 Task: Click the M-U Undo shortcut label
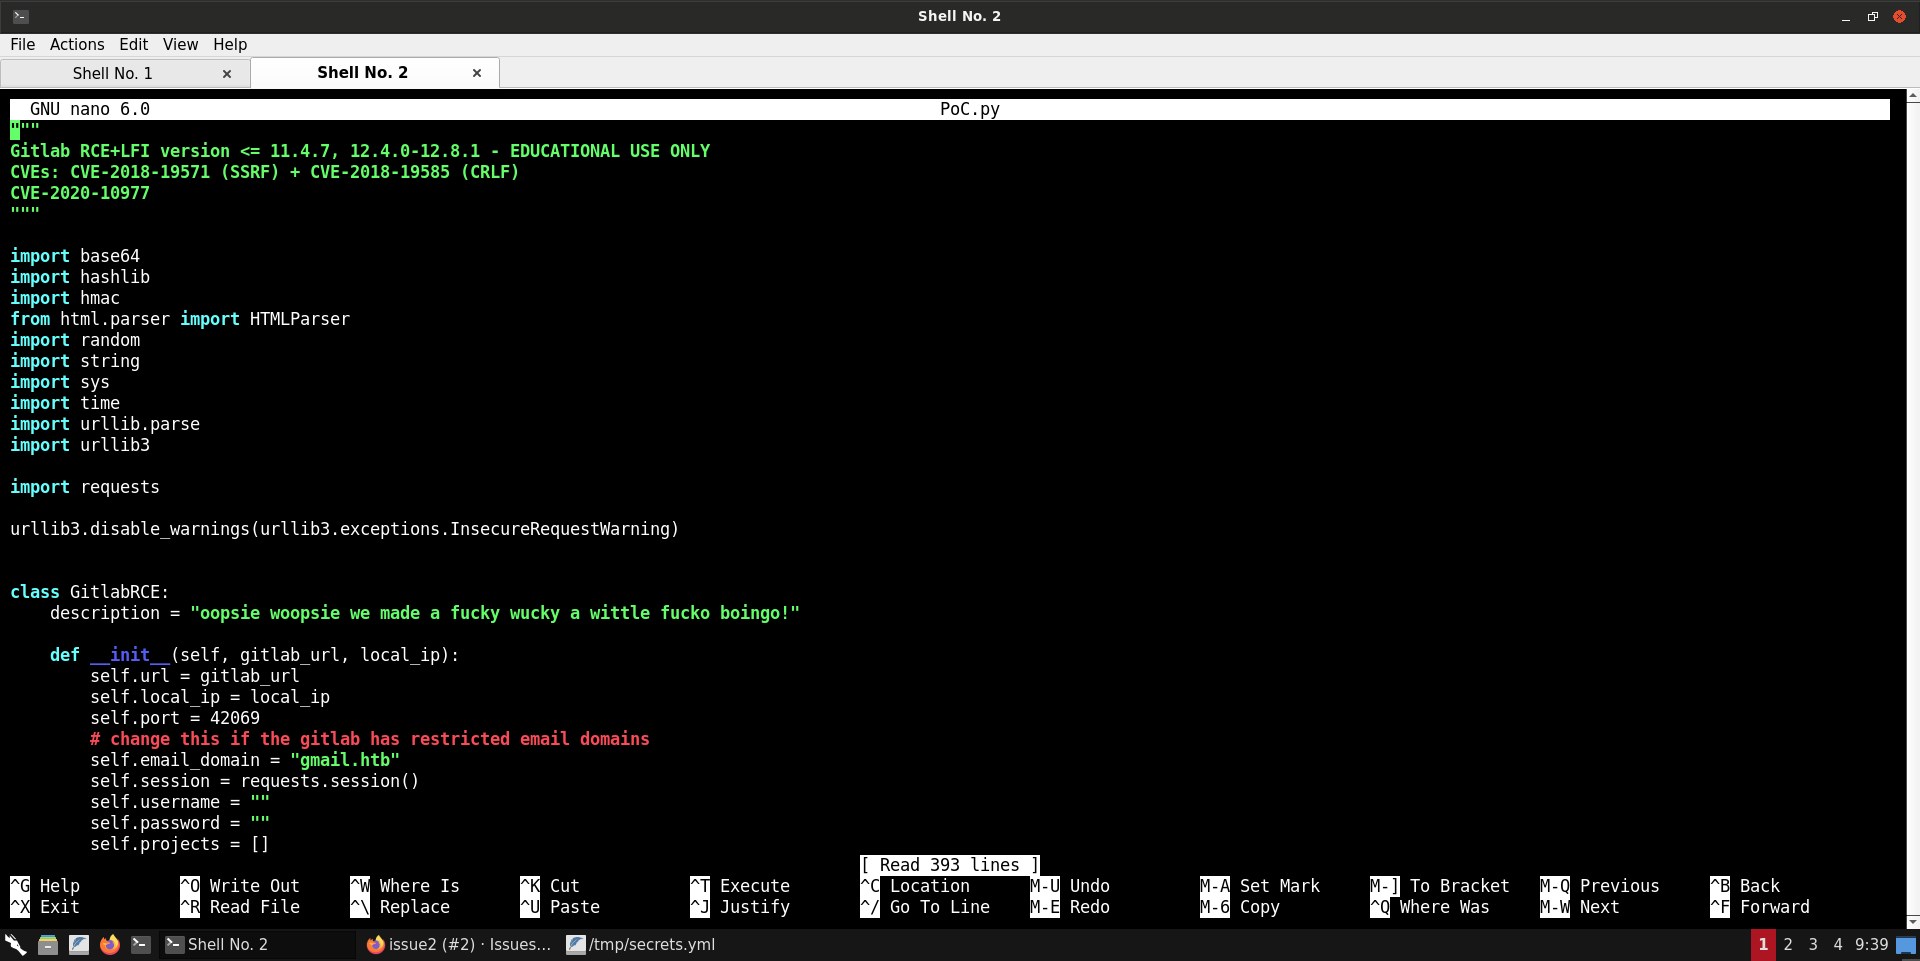click(x=1070, y=886)
